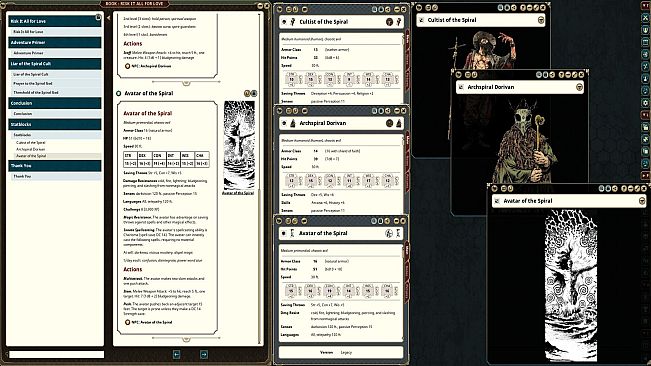Open Prayer to the Spiral God page
Image resolution: width=651 pixels, height=366 pixels.
click(56, 83)
